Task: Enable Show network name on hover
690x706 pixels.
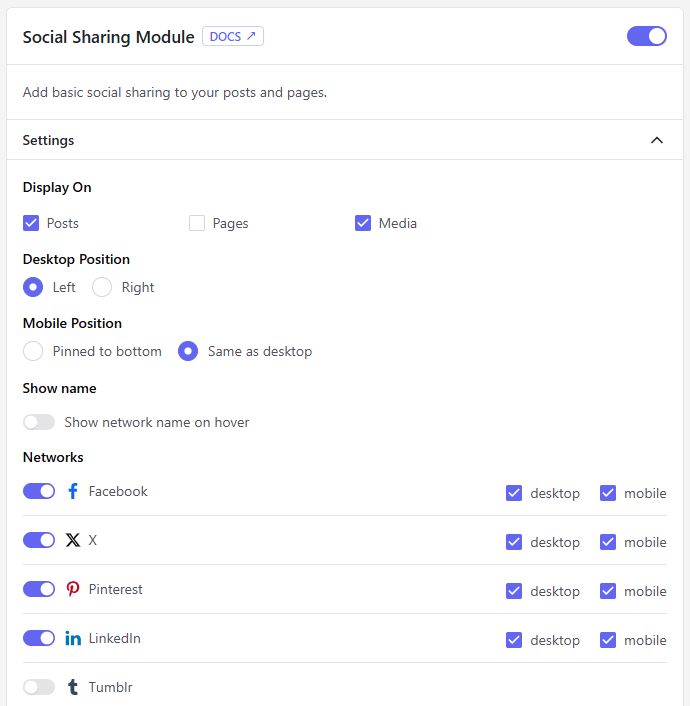Action: click(x=39, y=422)
